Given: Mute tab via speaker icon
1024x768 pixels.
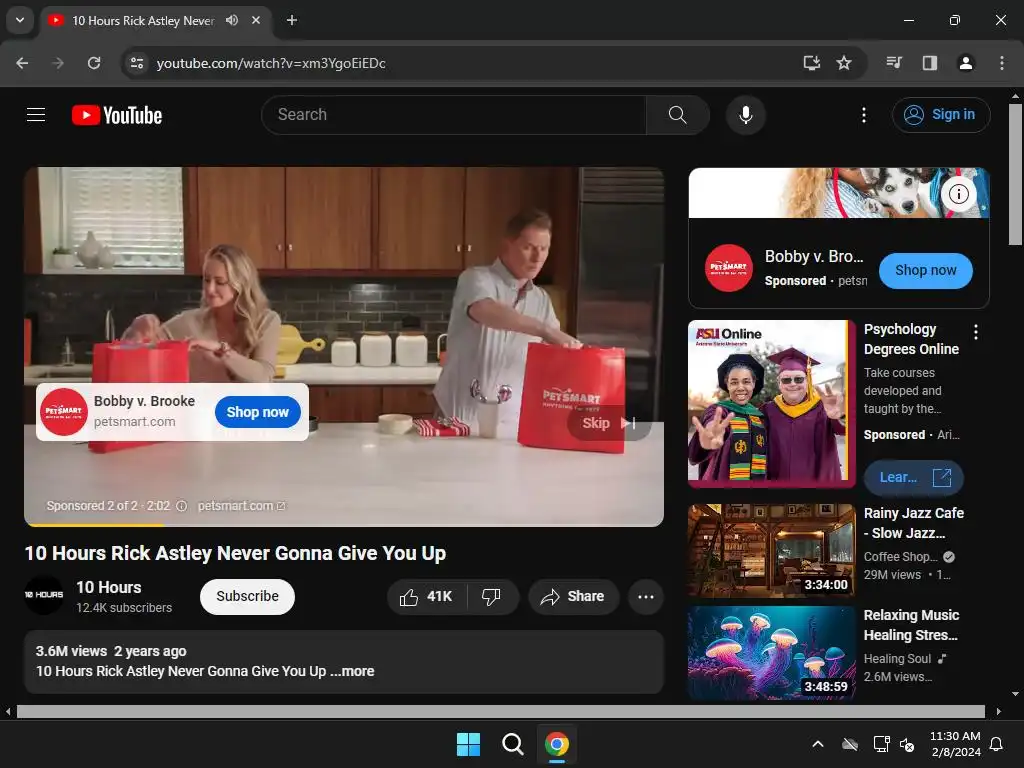Looking at the screenshot, I should (x=232, y=20).
